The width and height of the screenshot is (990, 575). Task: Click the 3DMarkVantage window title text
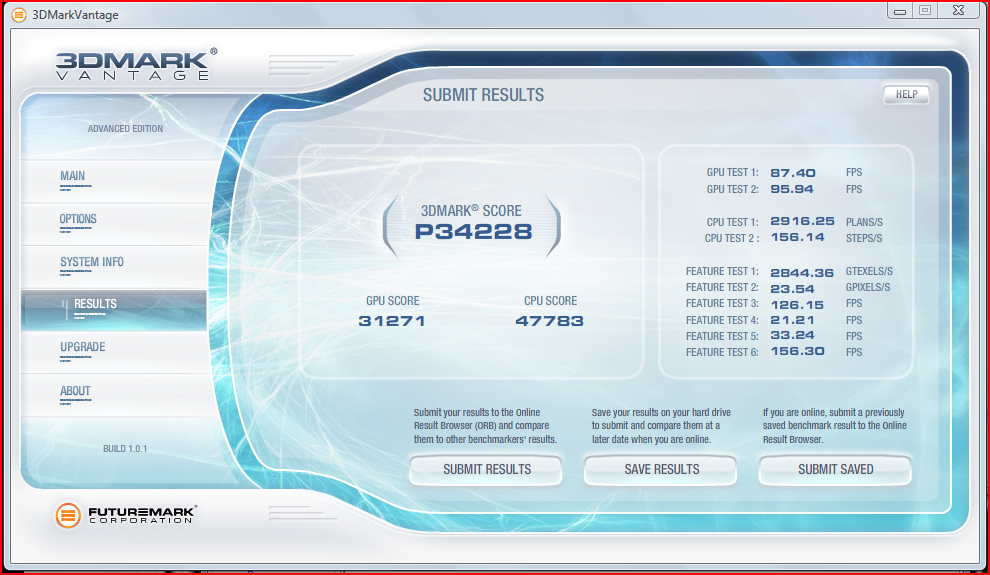pos(75,15)
